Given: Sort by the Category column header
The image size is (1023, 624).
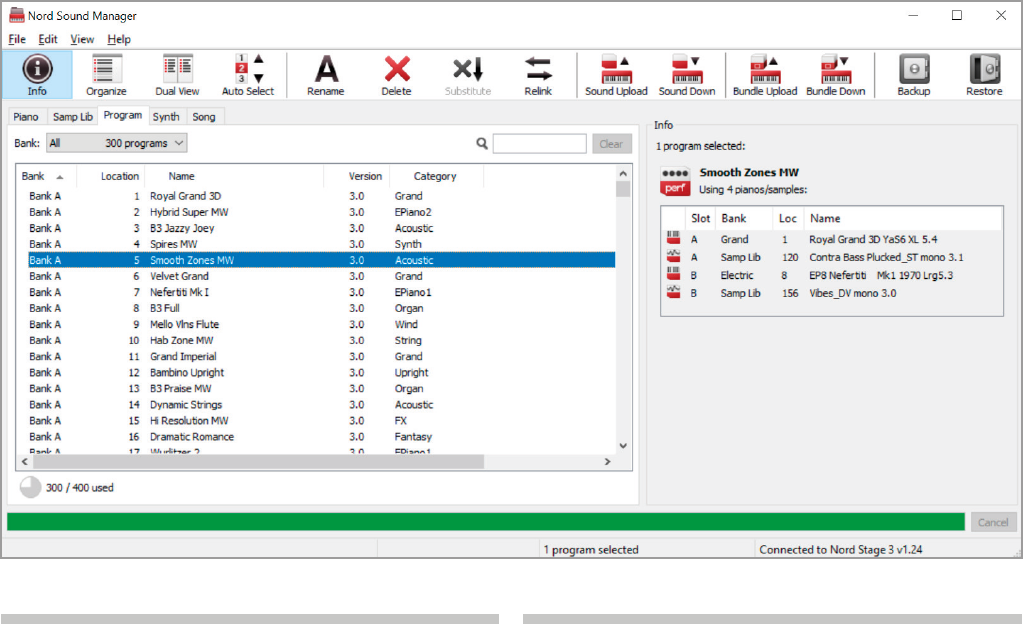Looking at the screenshot, I should click(436, 176).
